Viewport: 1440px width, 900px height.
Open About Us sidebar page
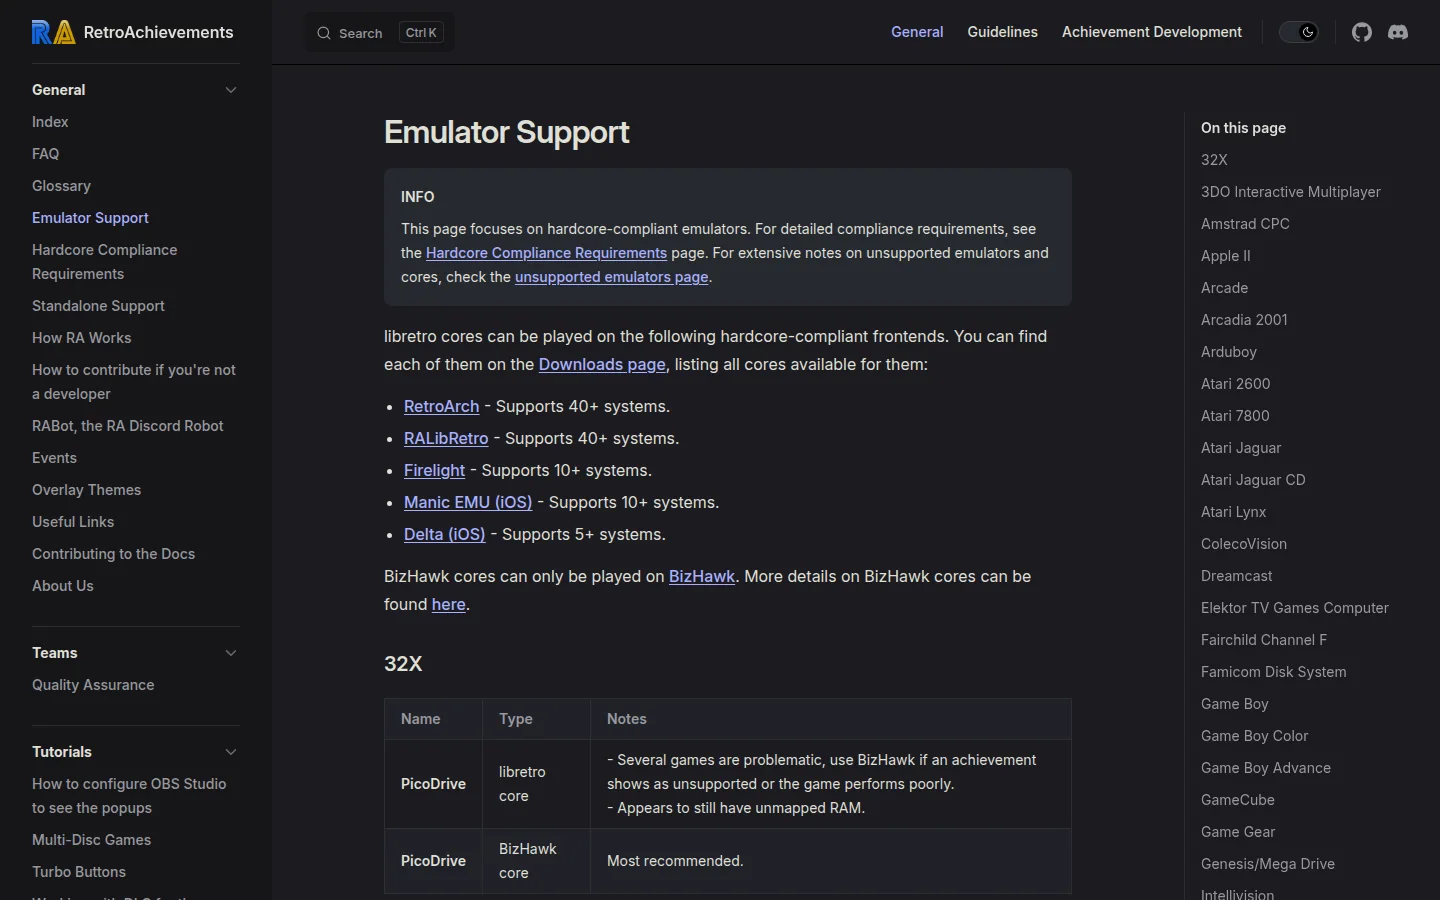point(63,586)
